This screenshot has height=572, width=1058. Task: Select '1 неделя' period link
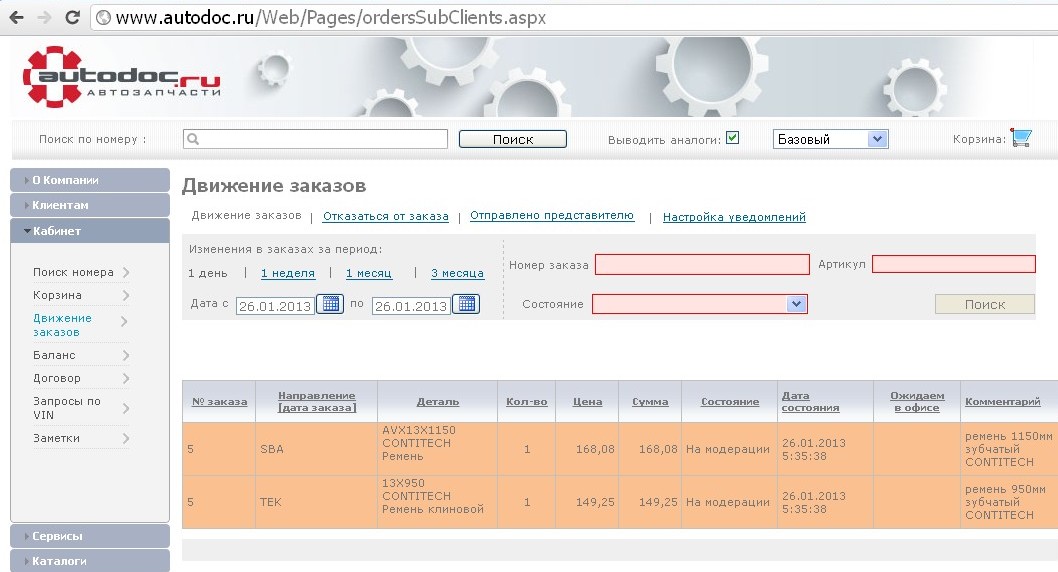click(x=288, y=274)
